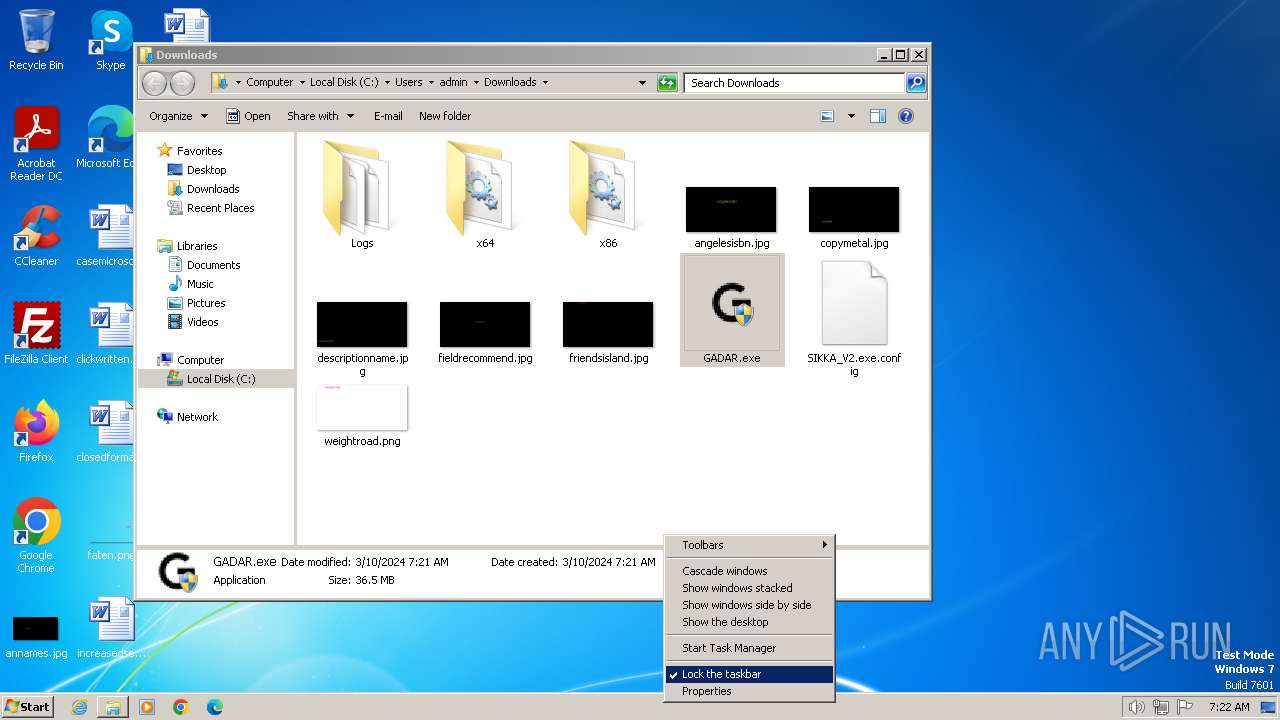Open Documents library
The image size is (1280, 720).
tap(213, 265)
